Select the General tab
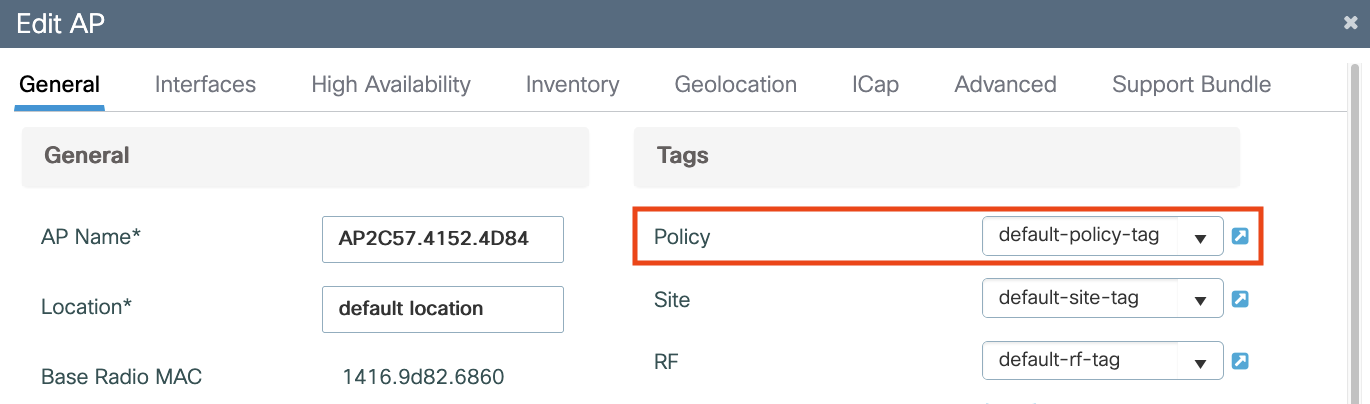 tap(59, 85)
